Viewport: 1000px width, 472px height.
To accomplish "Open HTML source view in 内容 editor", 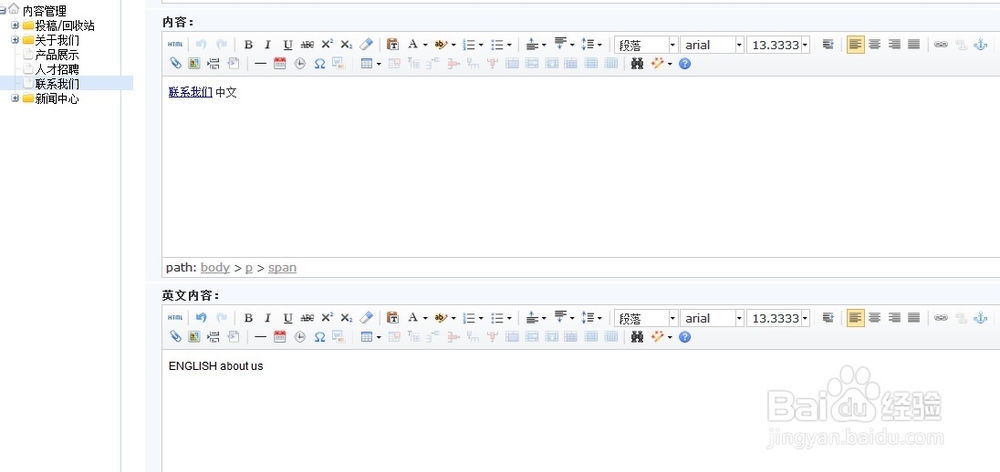I will tap(175, 45).
